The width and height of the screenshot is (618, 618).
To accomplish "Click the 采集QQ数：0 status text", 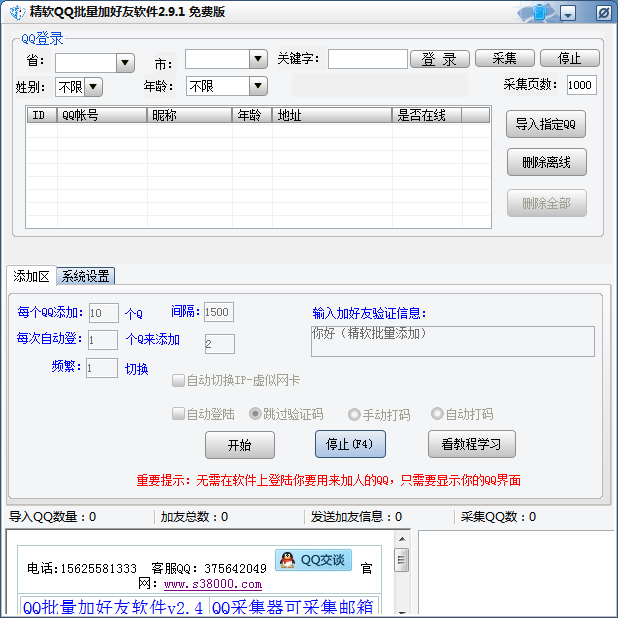I will (498, 517).
